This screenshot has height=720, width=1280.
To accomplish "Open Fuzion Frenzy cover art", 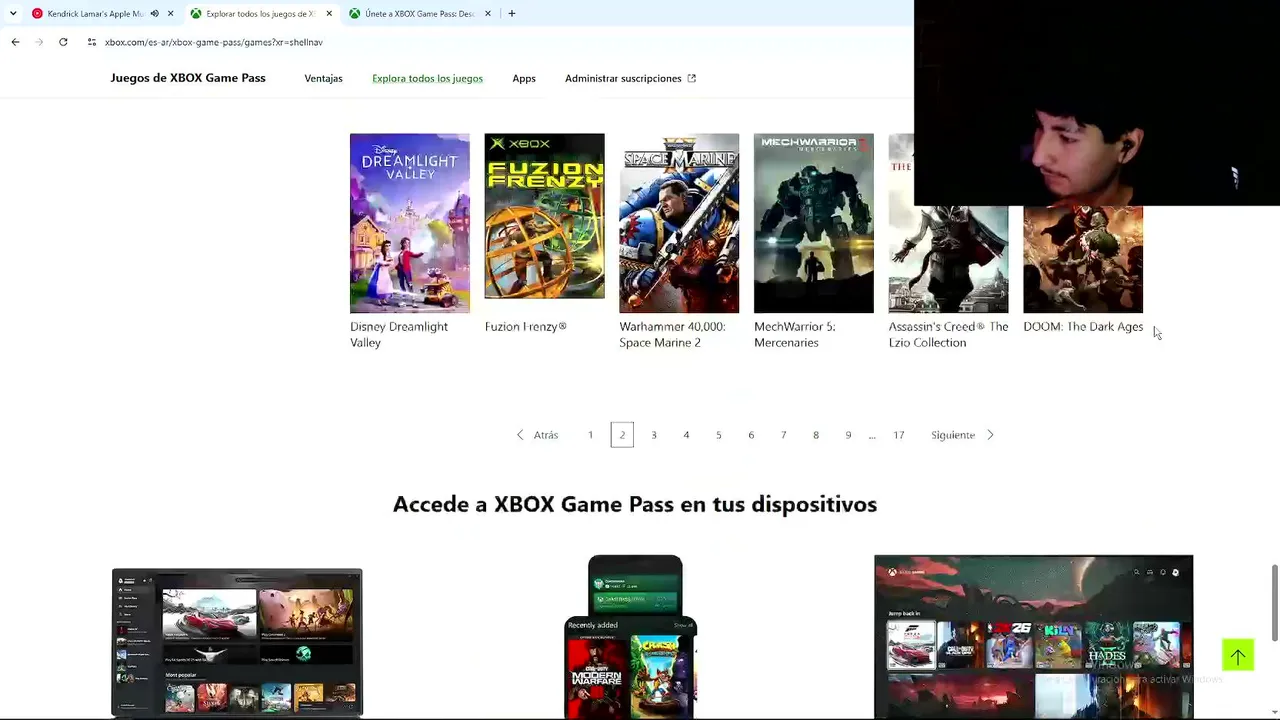I will (544, 216).
